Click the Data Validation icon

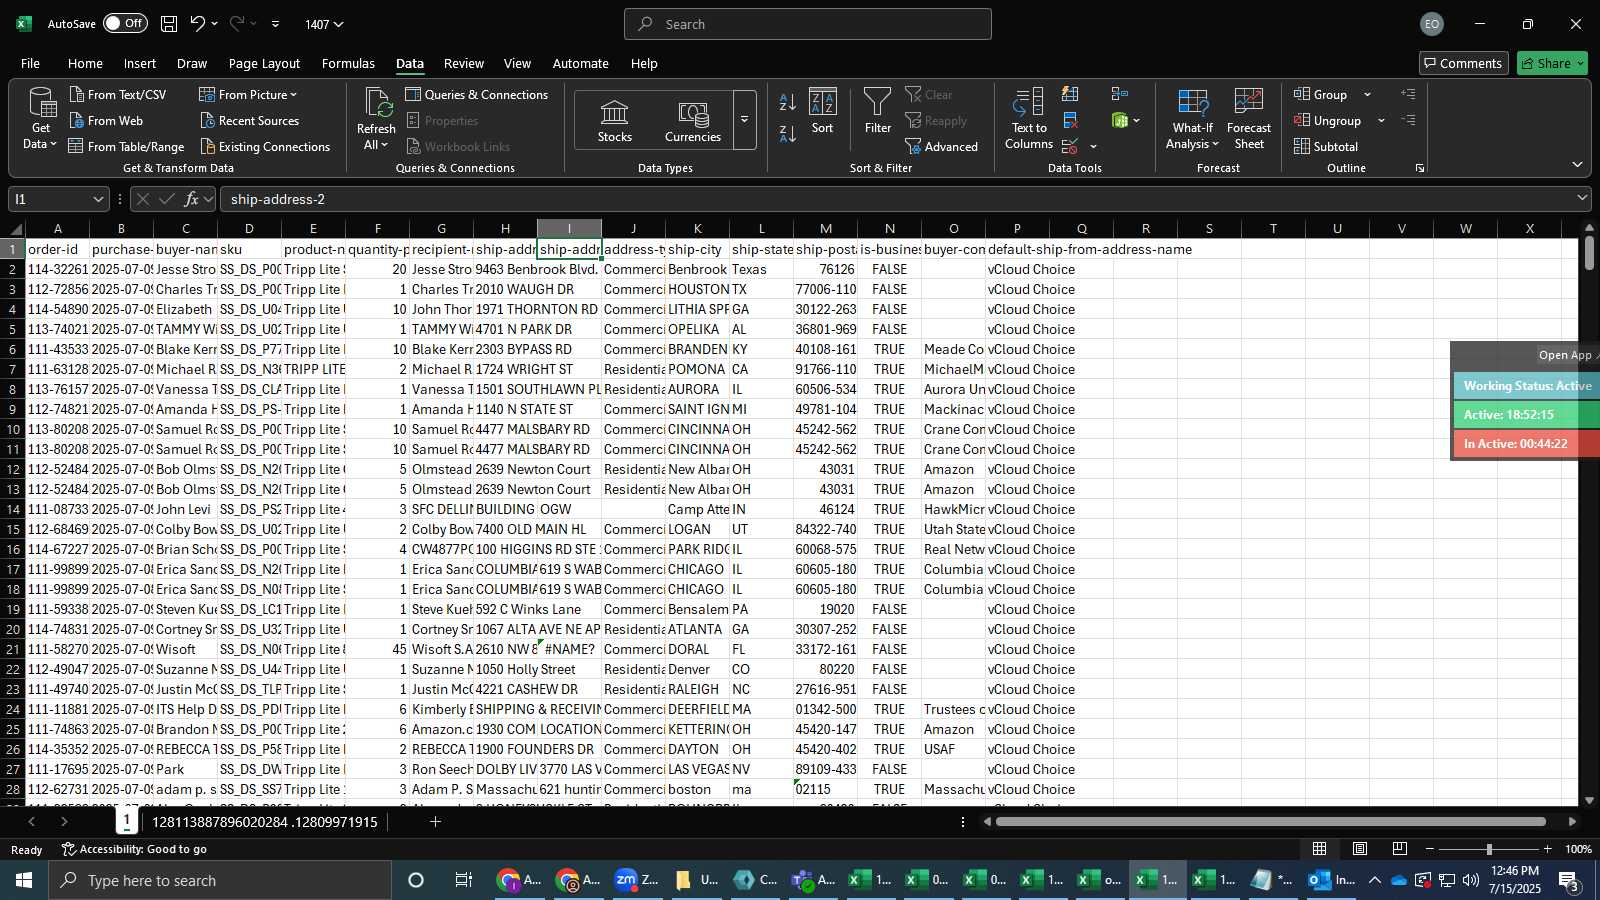pyautogui.click(x=1070, y=146)
